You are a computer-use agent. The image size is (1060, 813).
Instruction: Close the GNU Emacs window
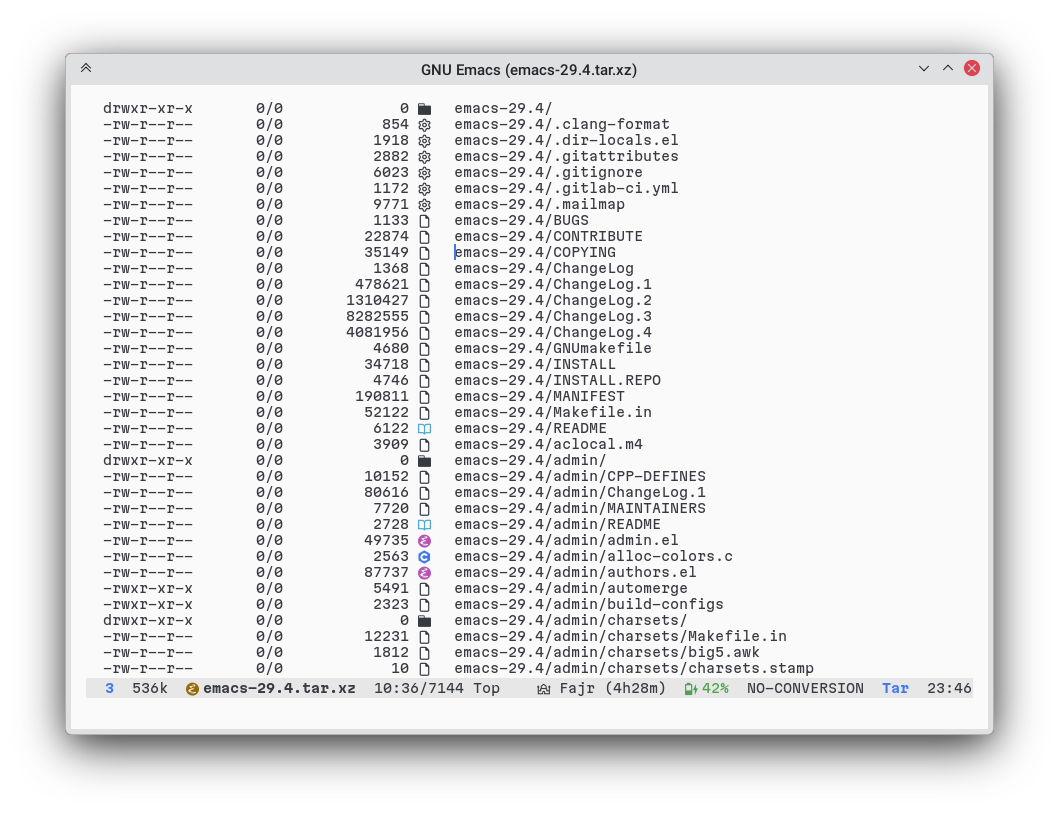tap(972, 68)
